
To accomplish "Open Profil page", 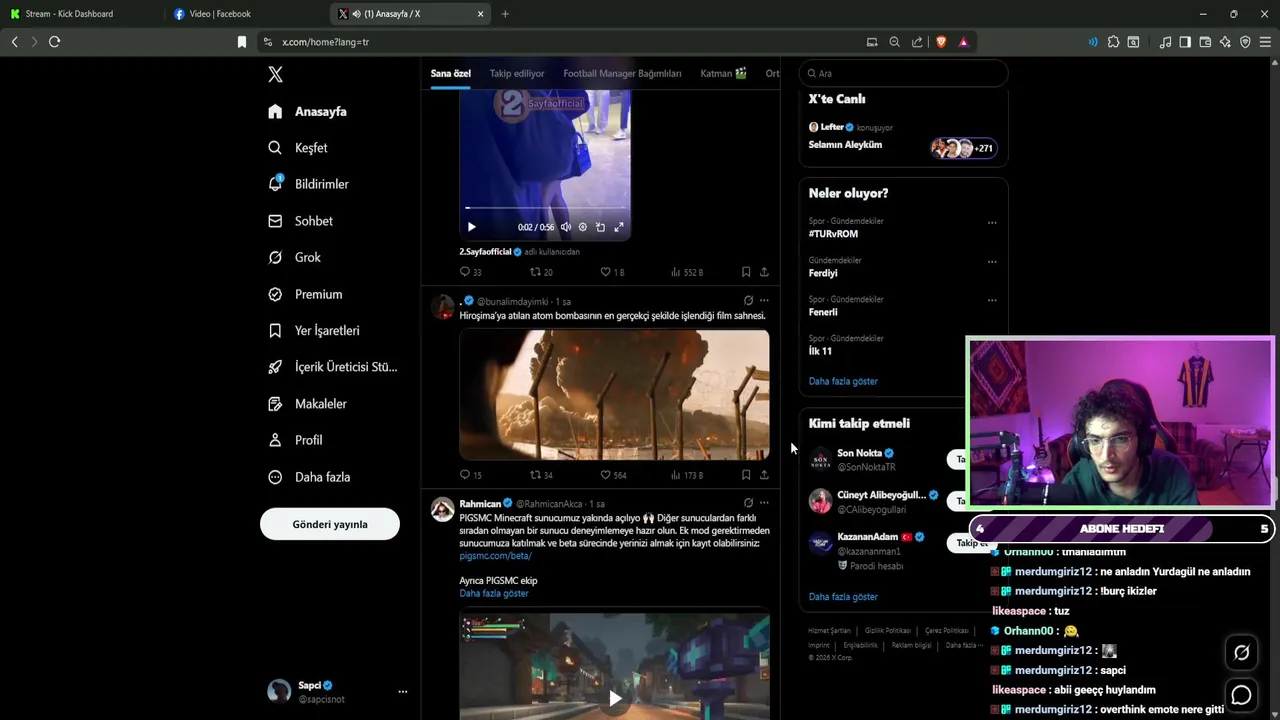I will click(295, 440).
